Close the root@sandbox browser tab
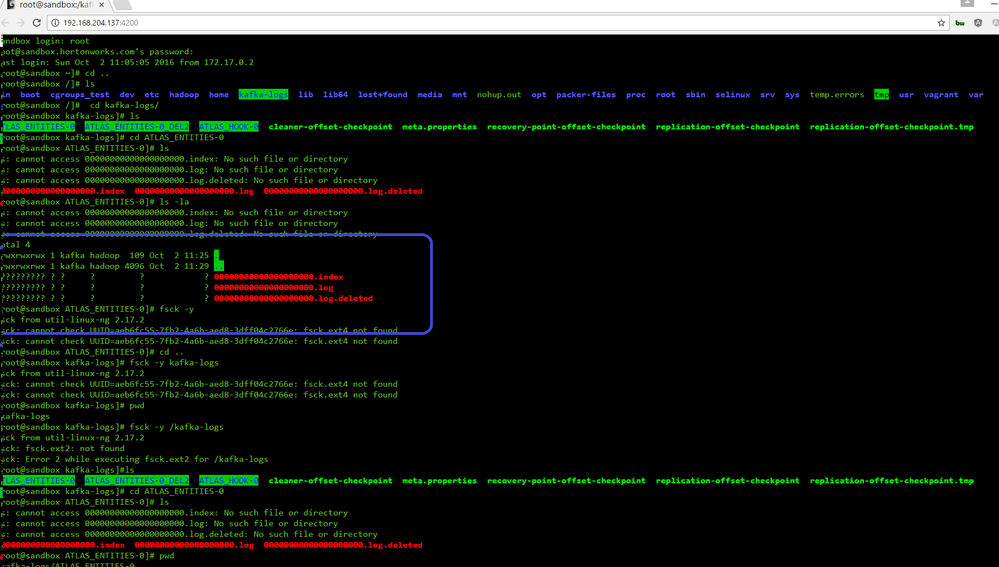The width and height of the screenshot is (999, 567). tap(101, 4)
